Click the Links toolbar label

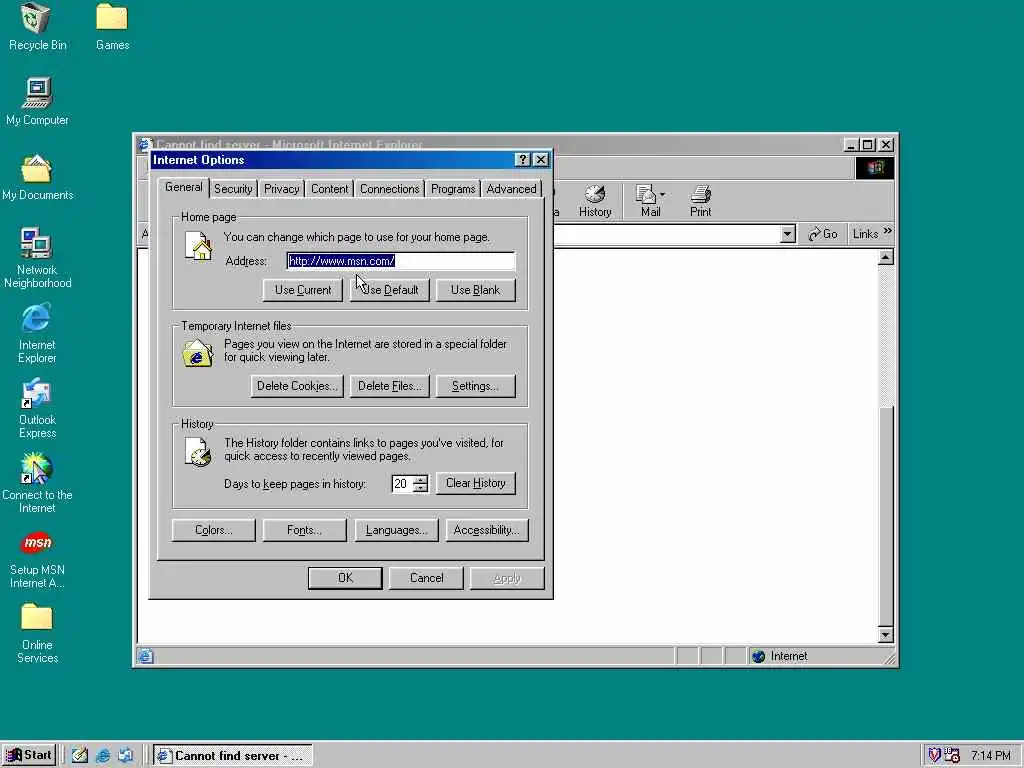coord(865,234)
